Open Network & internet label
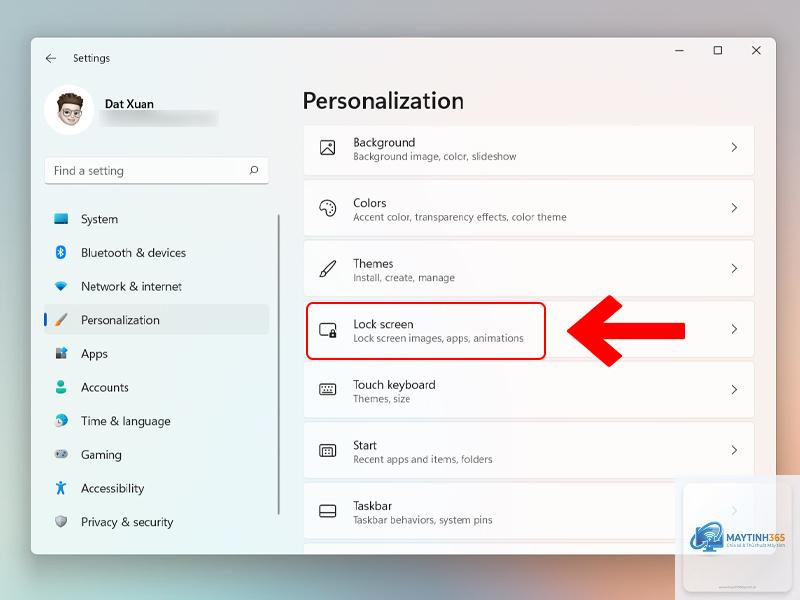The width and height of the screenshot is (800, 600). coord(131,287)
